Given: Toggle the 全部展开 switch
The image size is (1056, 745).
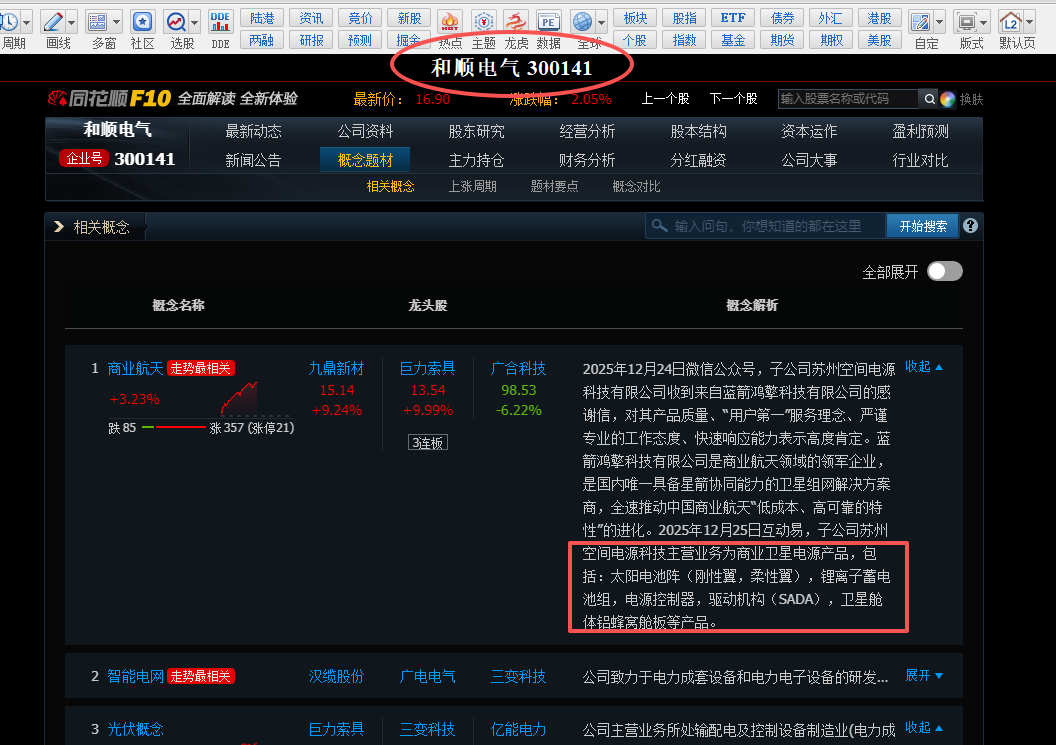Looking at the screenshot, I should (x=944, y=271).
